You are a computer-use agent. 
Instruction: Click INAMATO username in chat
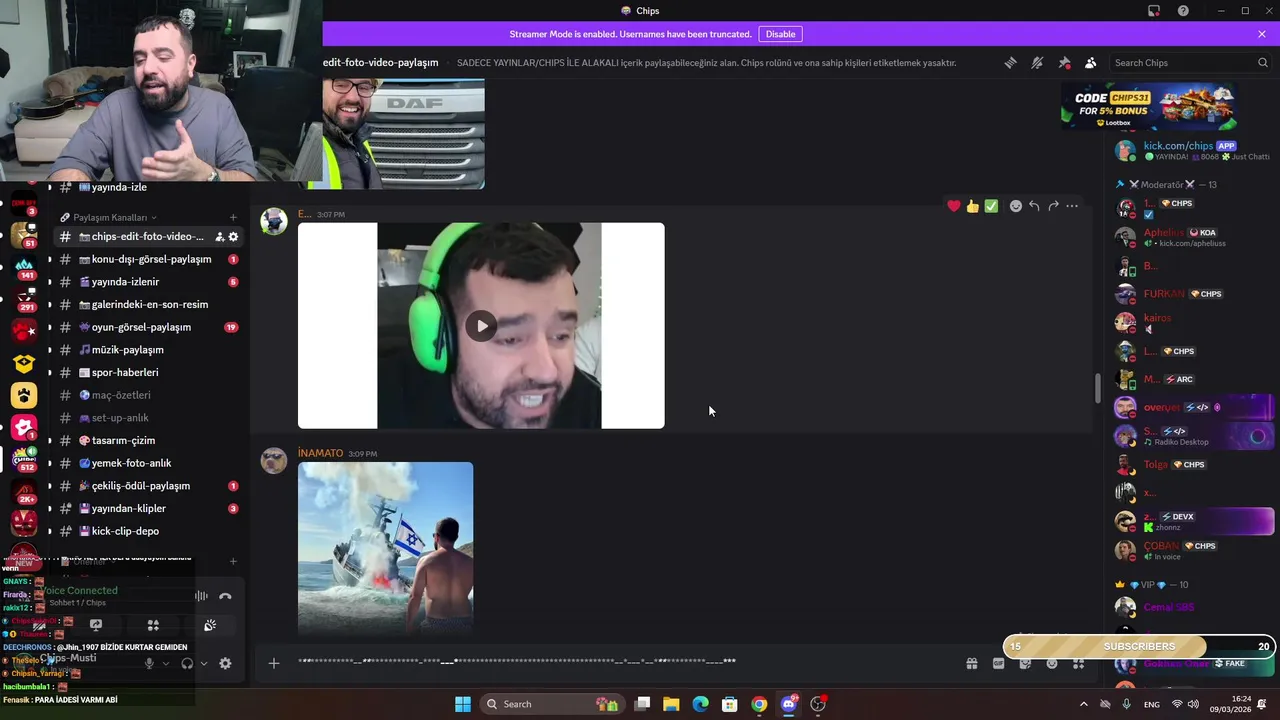[320, 453]
